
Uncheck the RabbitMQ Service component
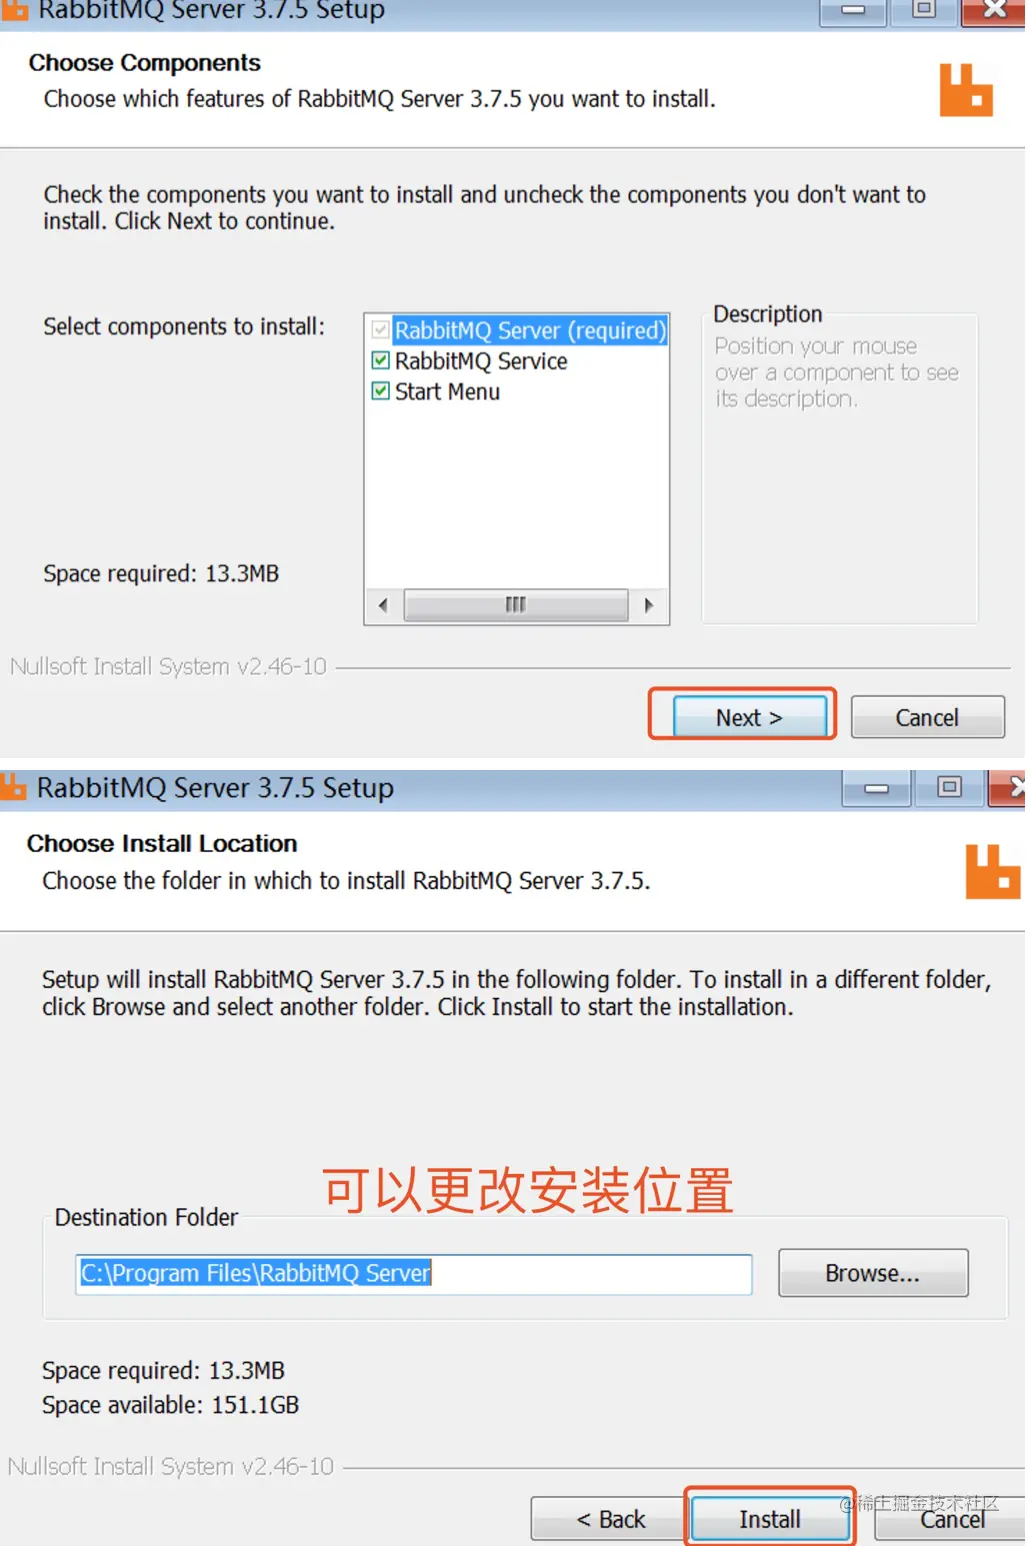pyautogui.click(x=381, y=361)
